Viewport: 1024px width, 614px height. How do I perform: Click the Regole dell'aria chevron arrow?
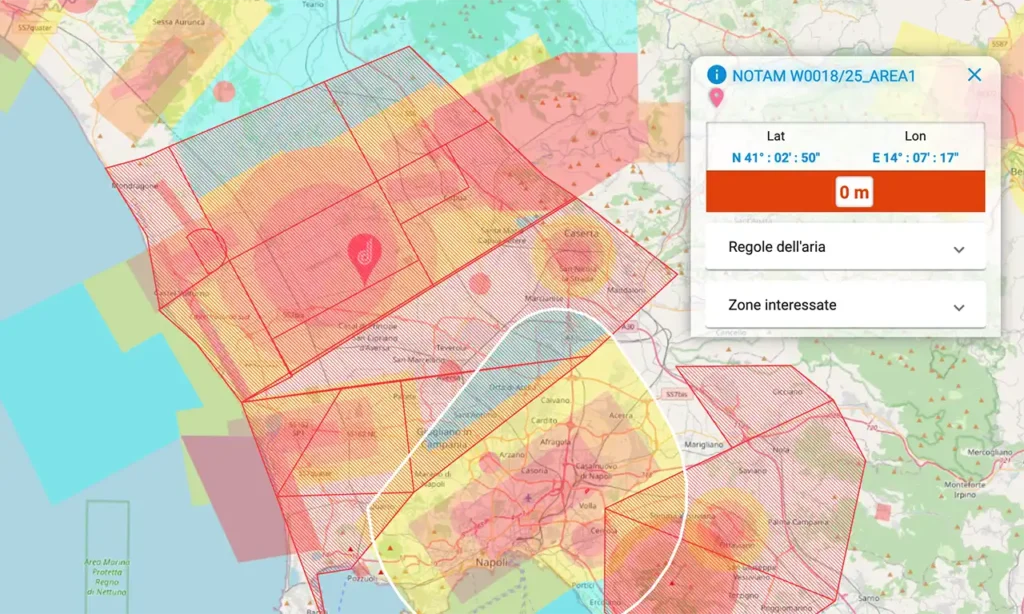coord(958,250)
